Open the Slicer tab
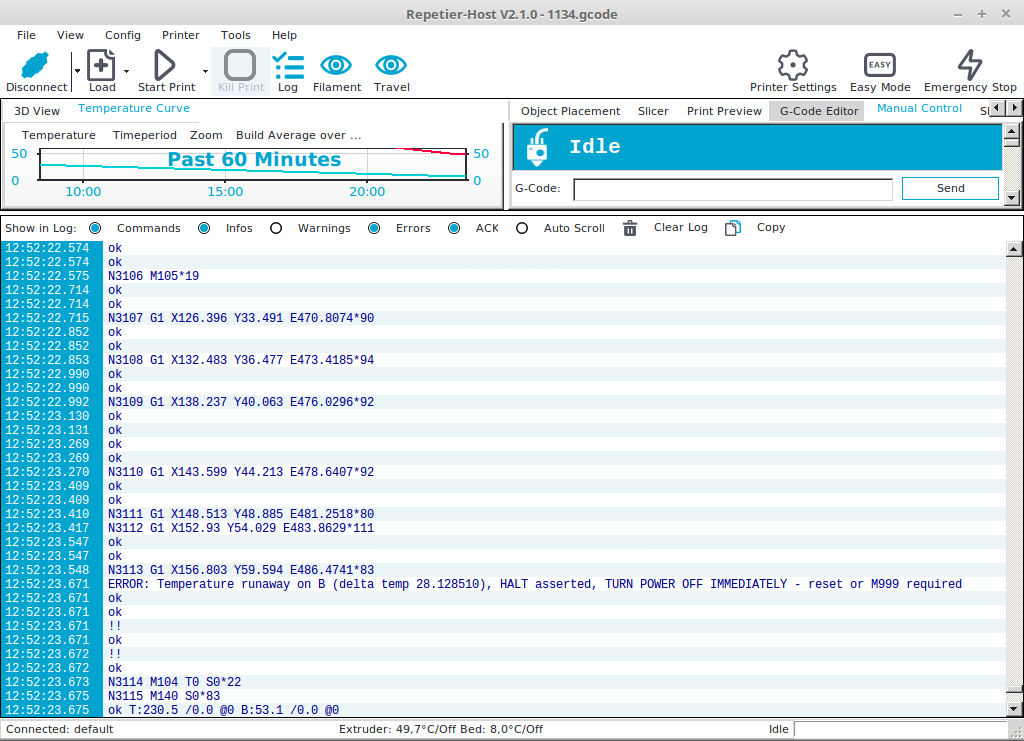 coord(653,111)
